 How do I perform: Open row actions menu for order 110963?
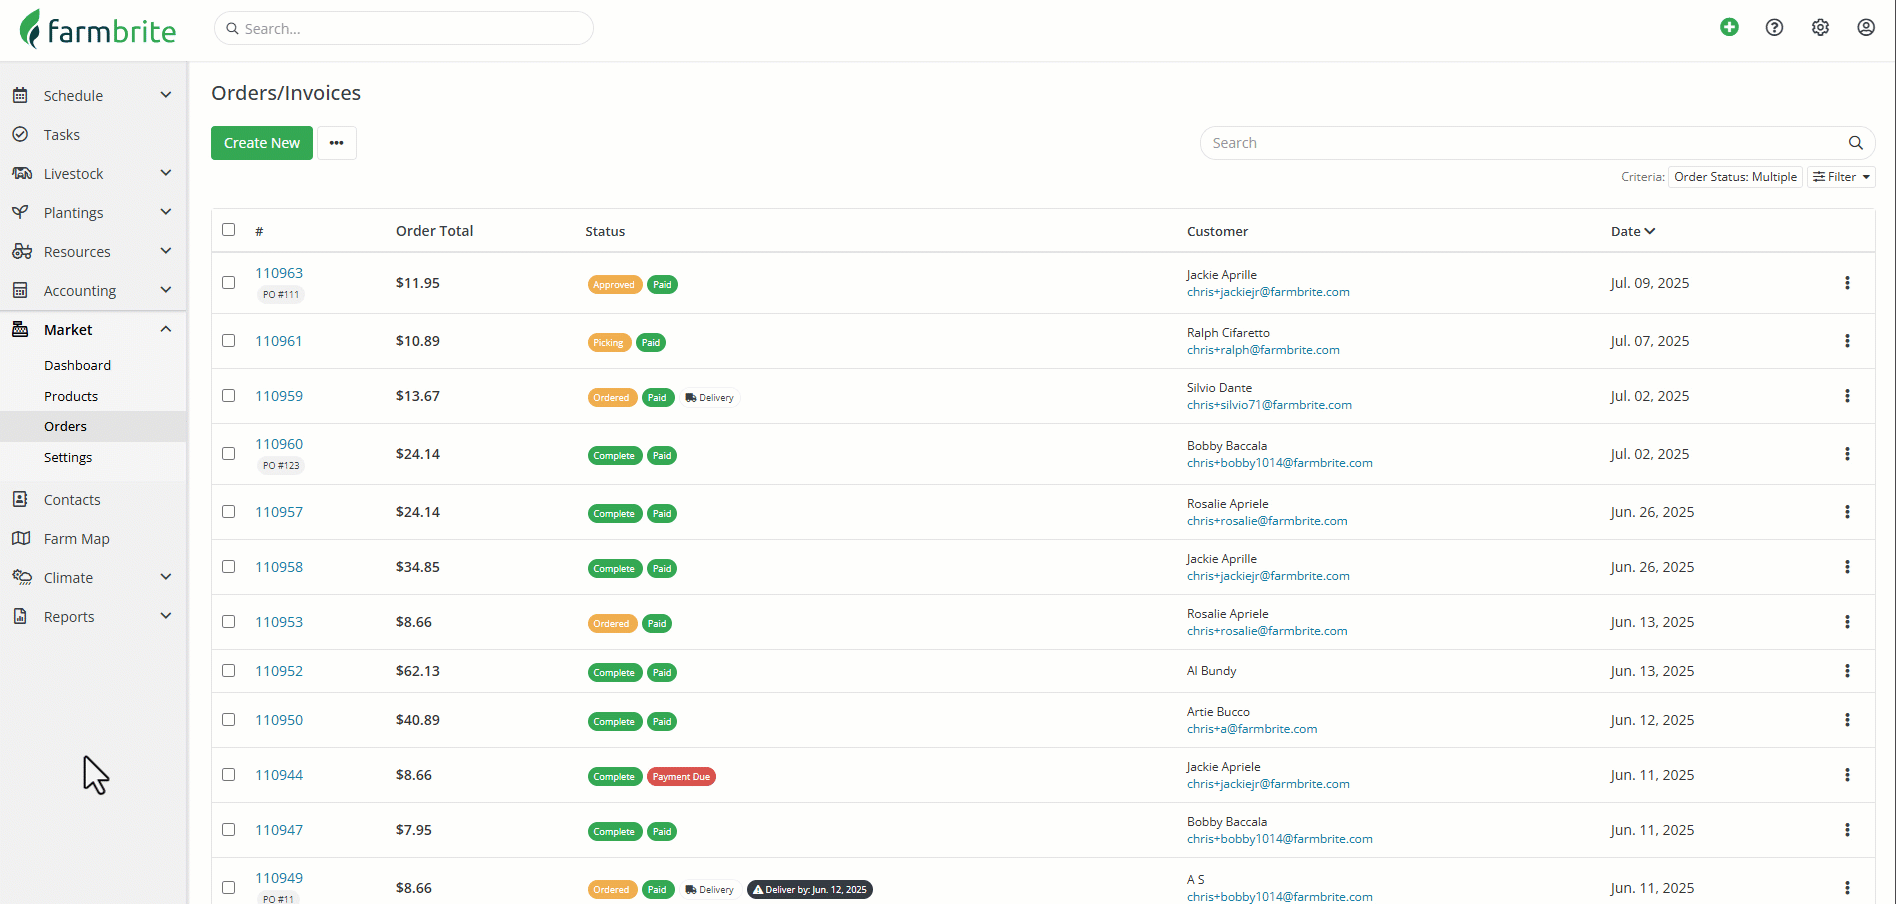click(x=1847, y=283)
